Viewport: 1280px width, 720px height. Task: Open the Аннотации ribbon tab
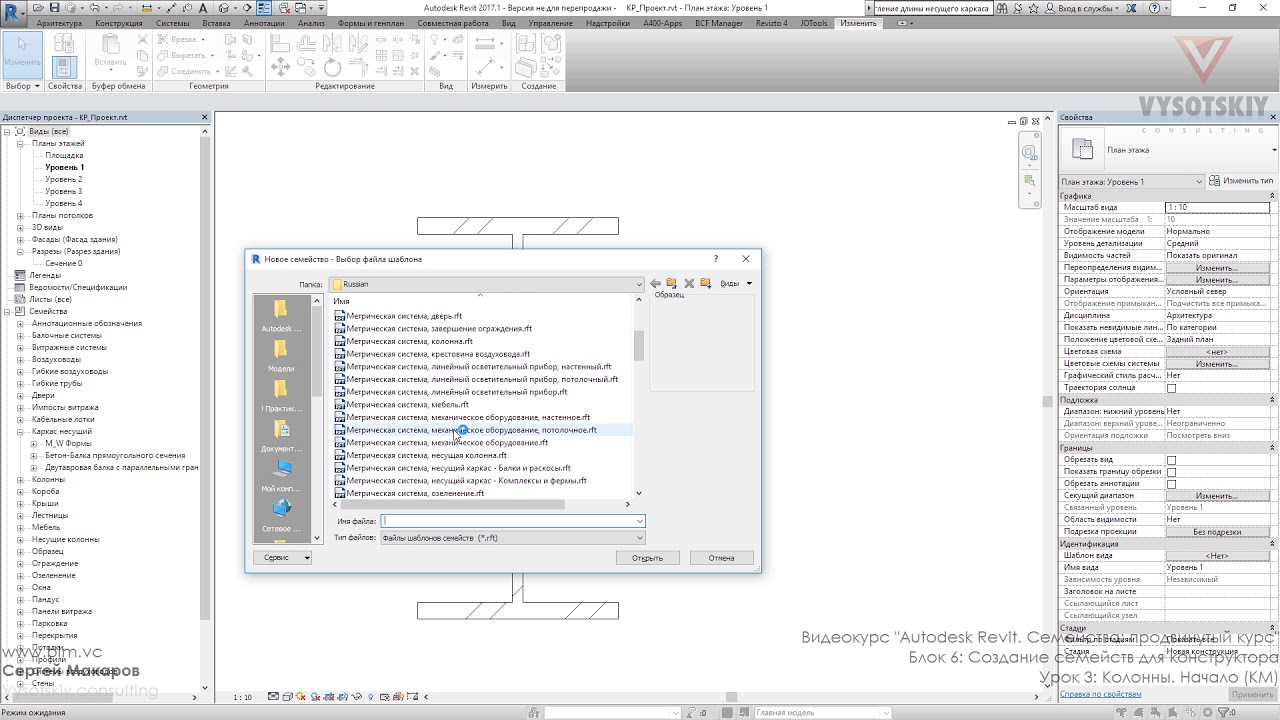click(x=264, y=22)
